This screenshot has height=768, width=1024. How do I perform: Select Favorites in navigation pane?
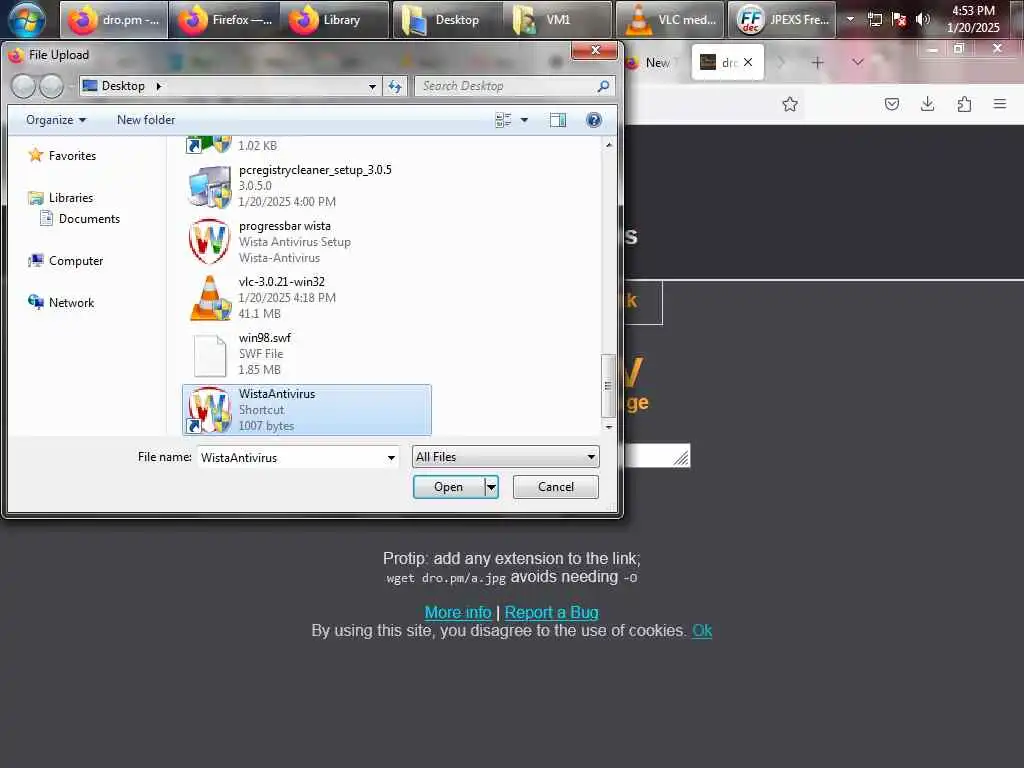click(61, 156)
